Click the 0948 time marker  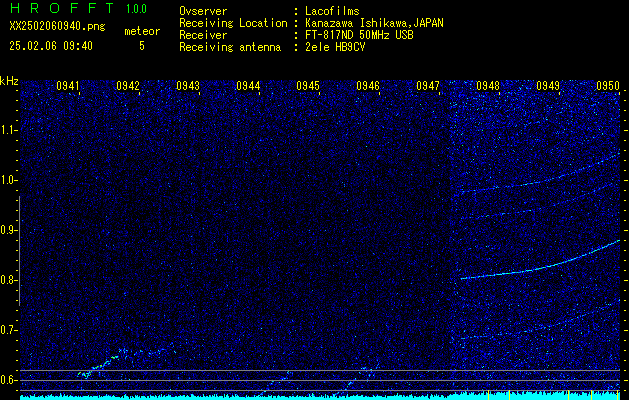[488, 86]
